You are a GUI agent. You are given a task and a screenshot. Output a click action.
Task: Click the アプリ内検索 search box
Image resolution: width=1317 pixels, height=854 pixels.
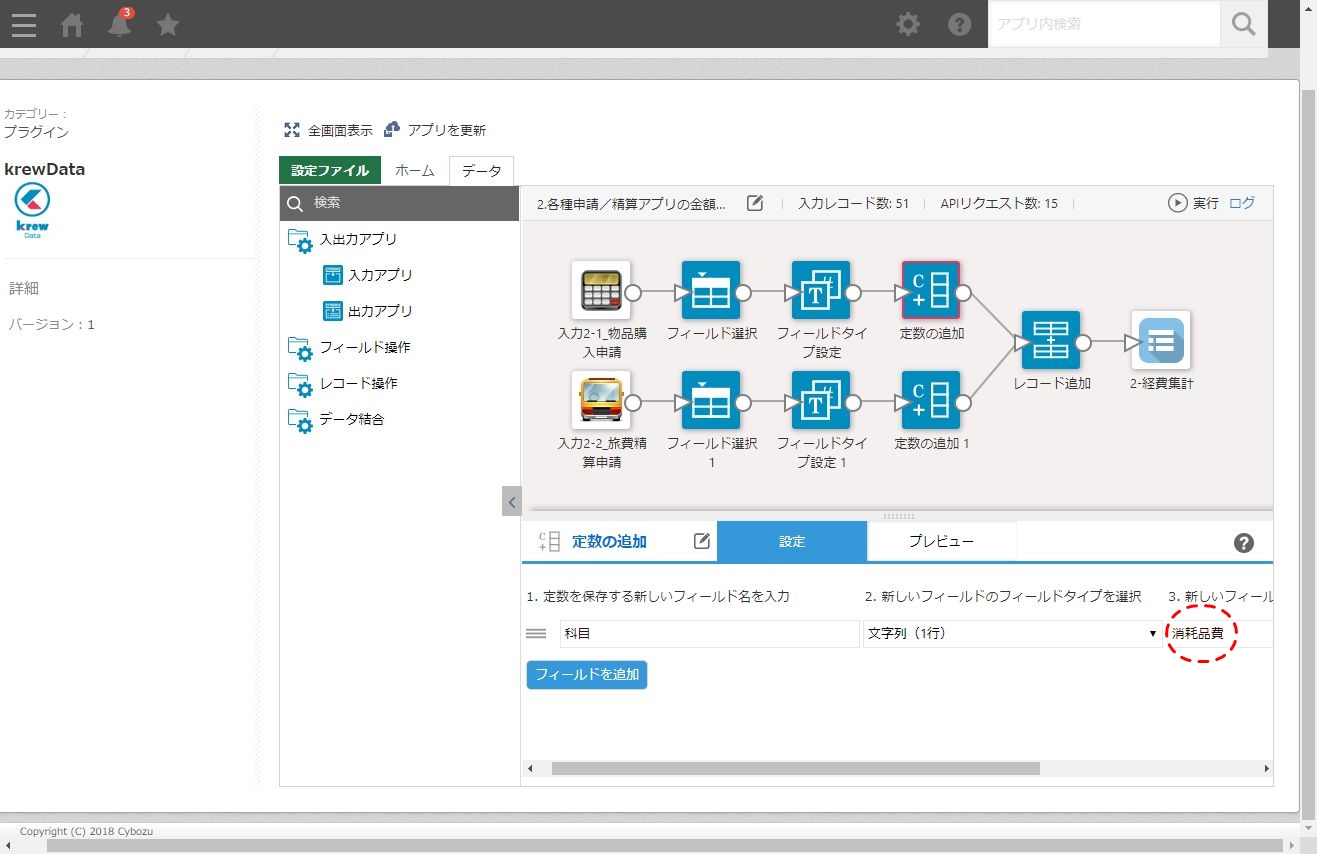point(1104,24)
